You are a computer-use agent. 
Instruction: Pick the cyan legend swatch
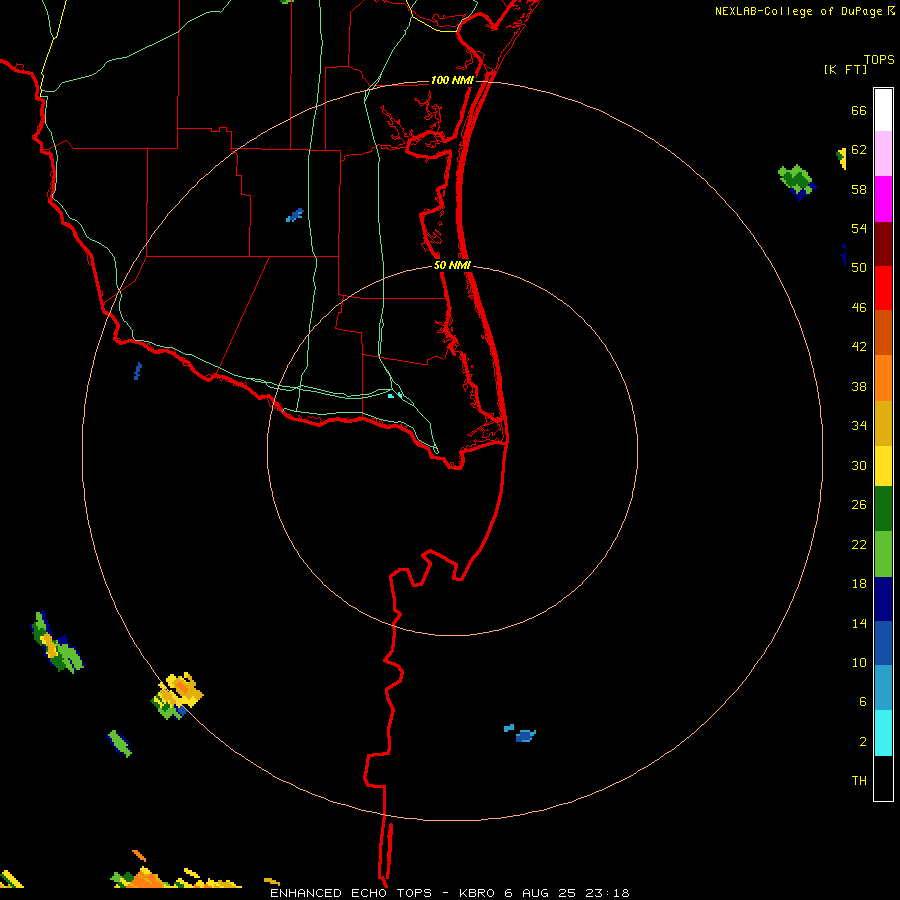coord(883,733)
